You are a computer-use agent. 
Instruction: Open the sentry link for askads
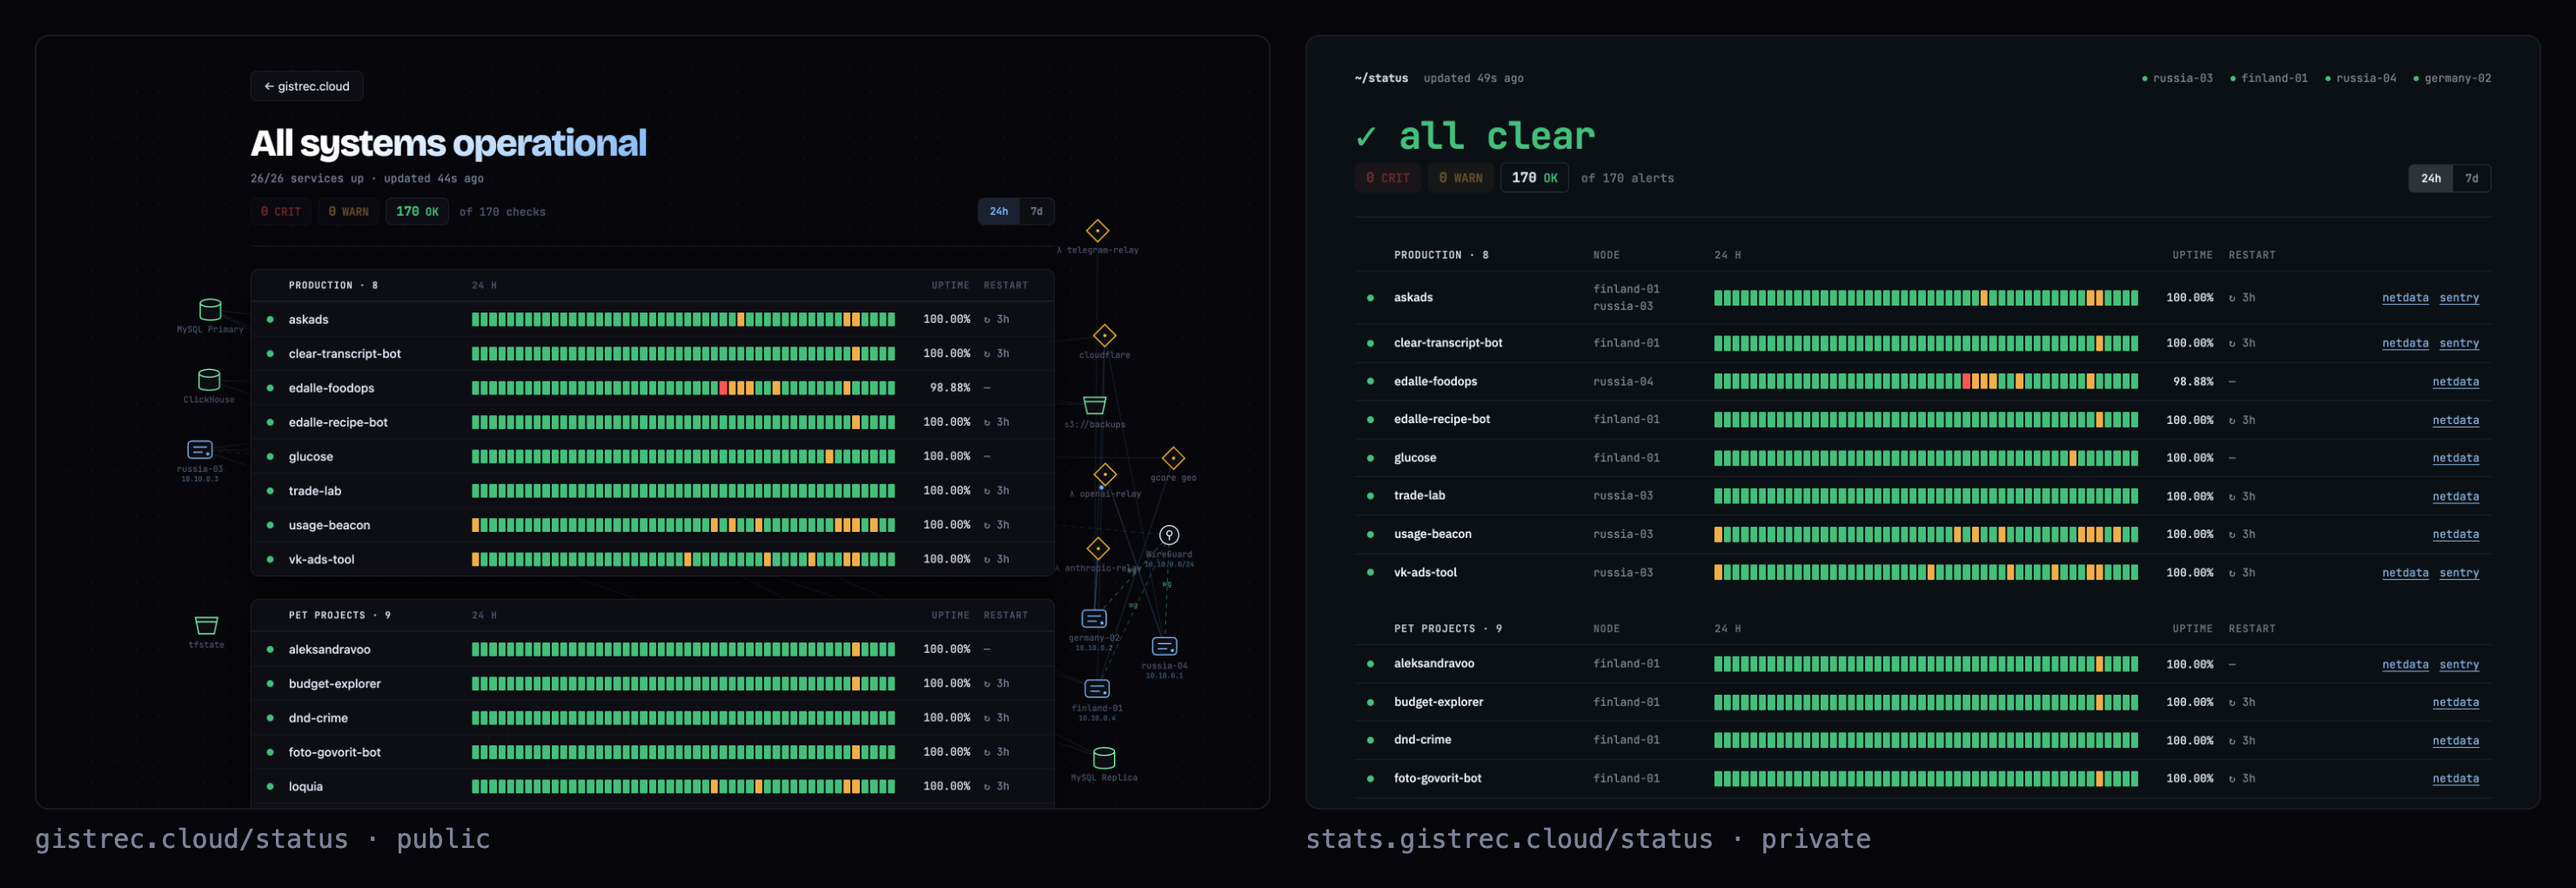(2459, 298)
